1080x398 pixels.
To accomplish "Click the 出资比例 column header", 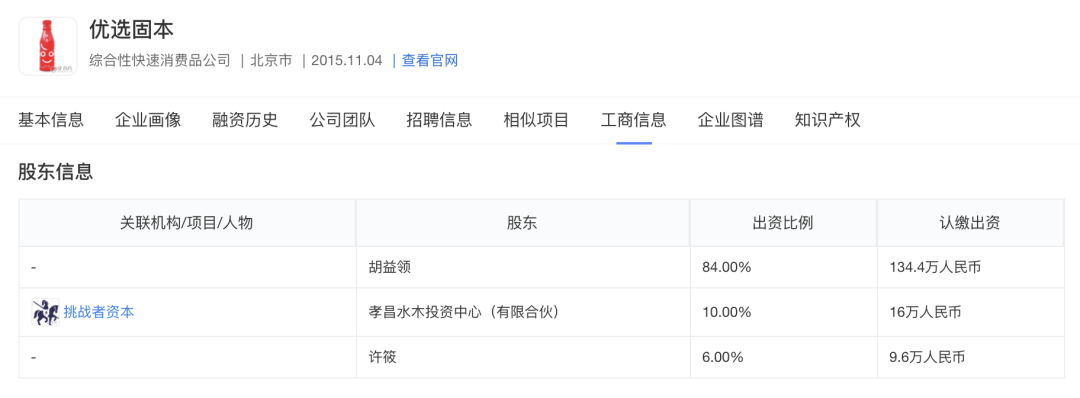I will coord(784,223).
